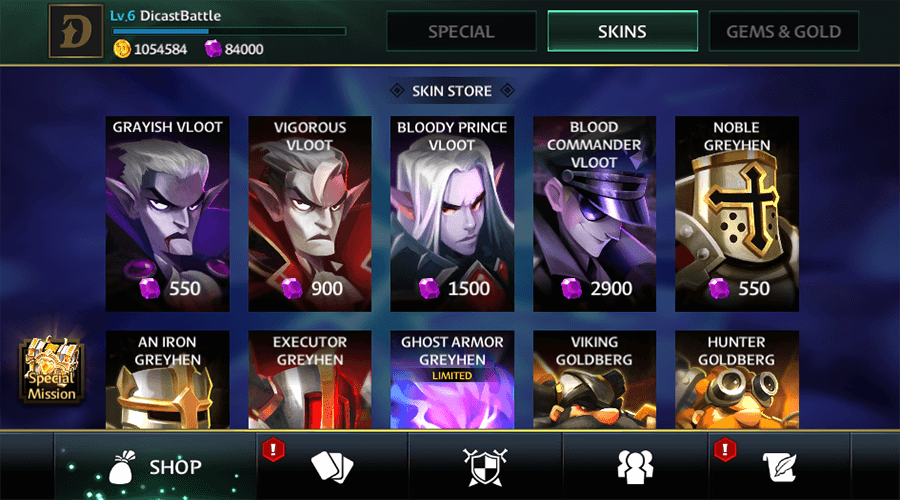The image size is (900, 500).
Task: Switch to the SPECIAL tab
Action: (x=461, y=31)
